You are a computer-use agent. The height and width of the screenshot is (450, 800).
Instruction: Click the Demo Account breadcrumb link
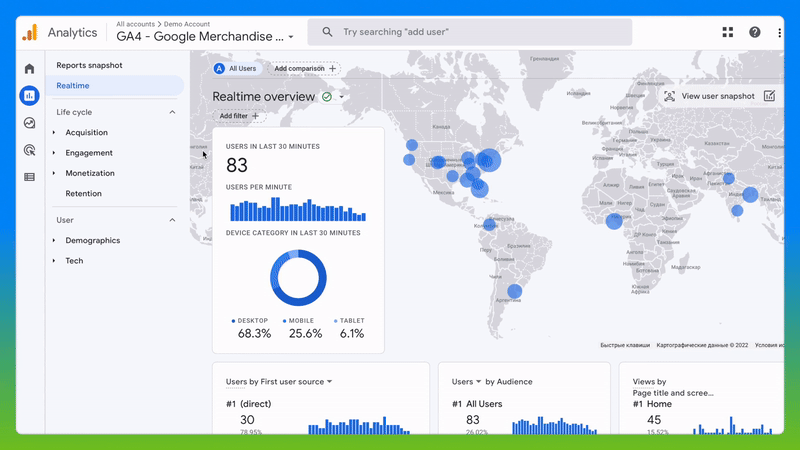coord(187,24)
